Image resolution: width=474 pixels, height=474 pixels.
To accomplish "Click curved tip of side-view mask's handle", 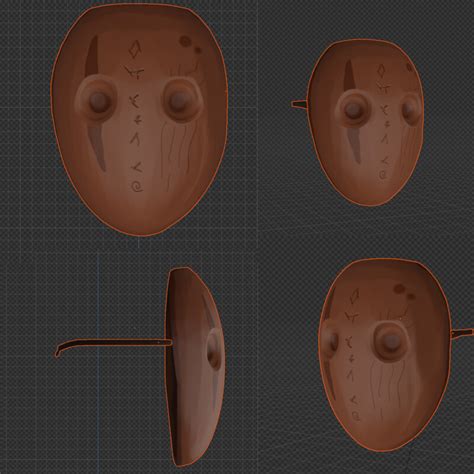I will (x=60, y=349).
